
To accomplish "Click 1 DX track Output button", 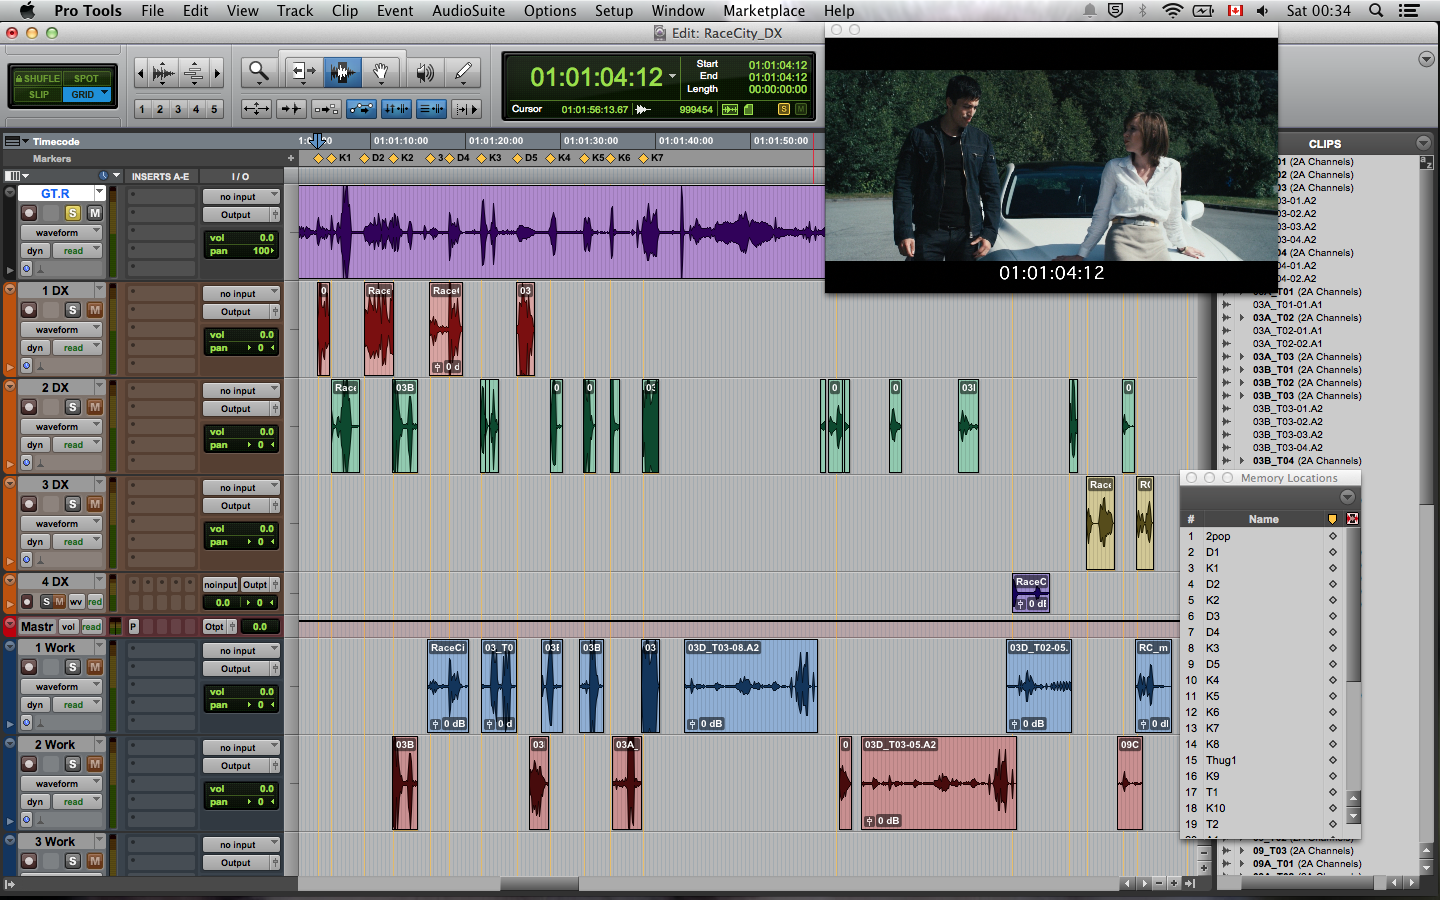I will (236, 312).
